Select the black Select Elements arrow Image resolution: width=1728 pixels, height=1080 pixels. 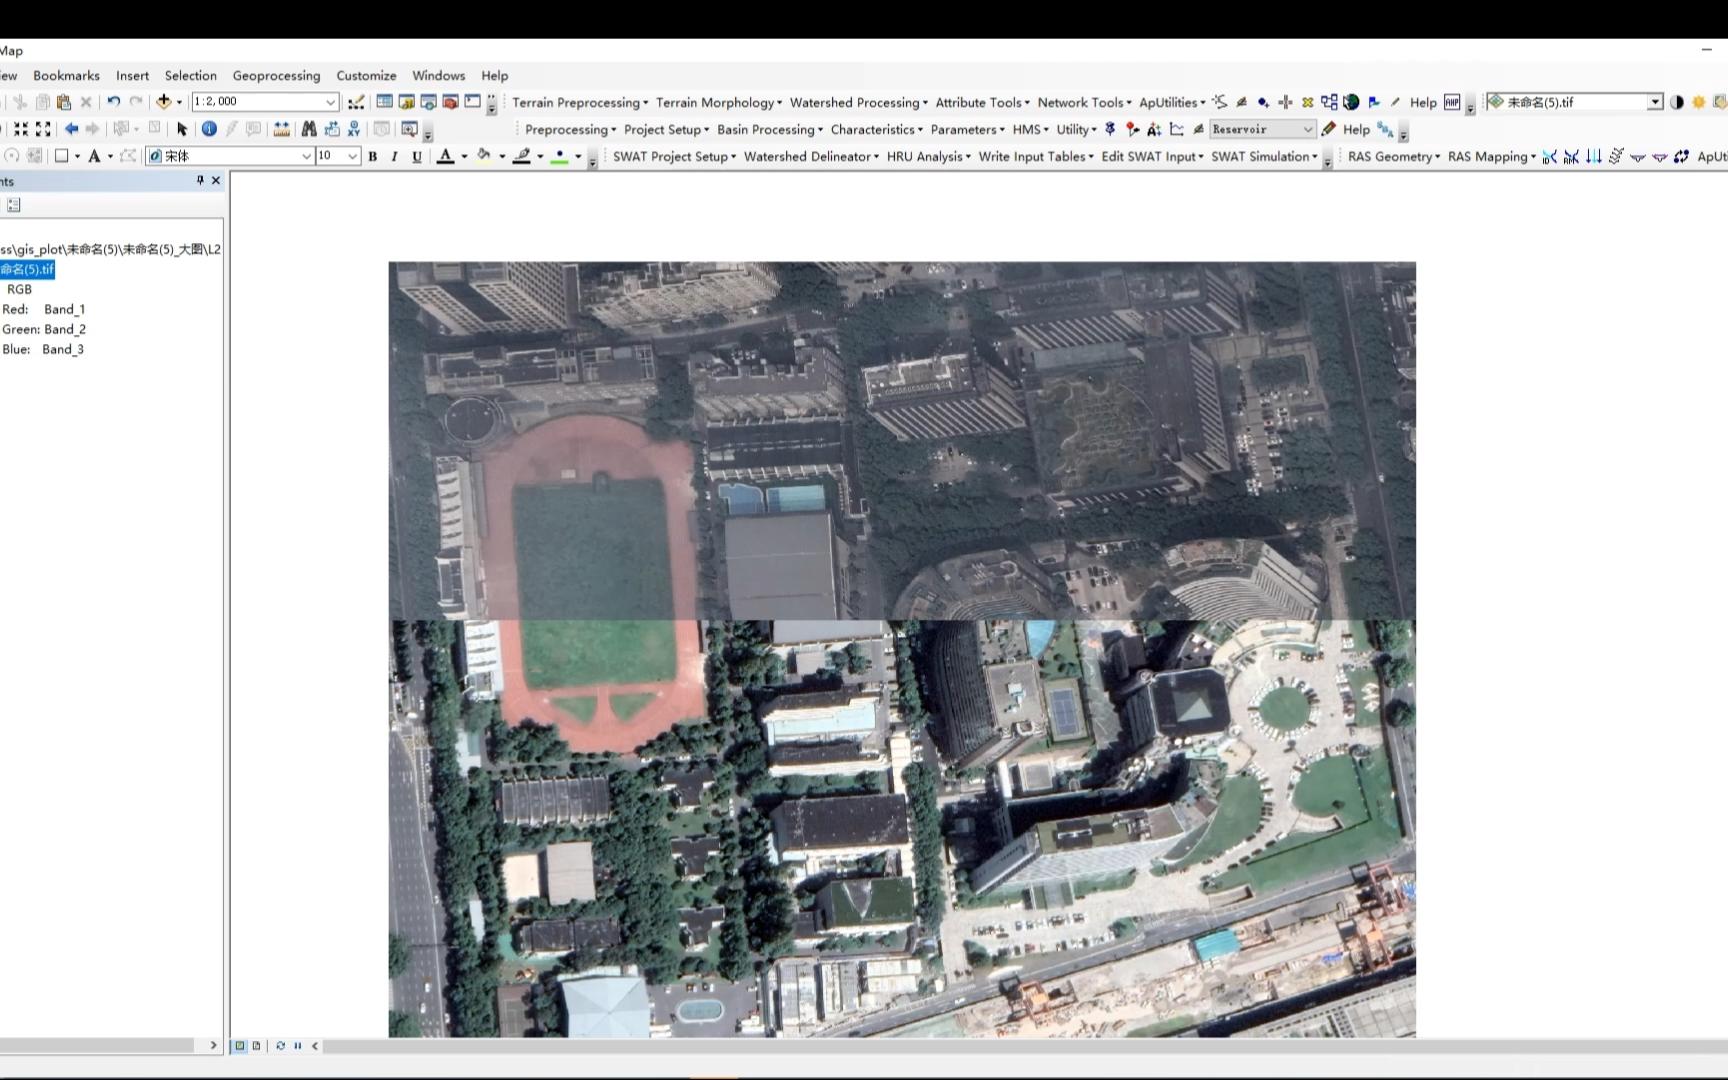coord(182,129)
